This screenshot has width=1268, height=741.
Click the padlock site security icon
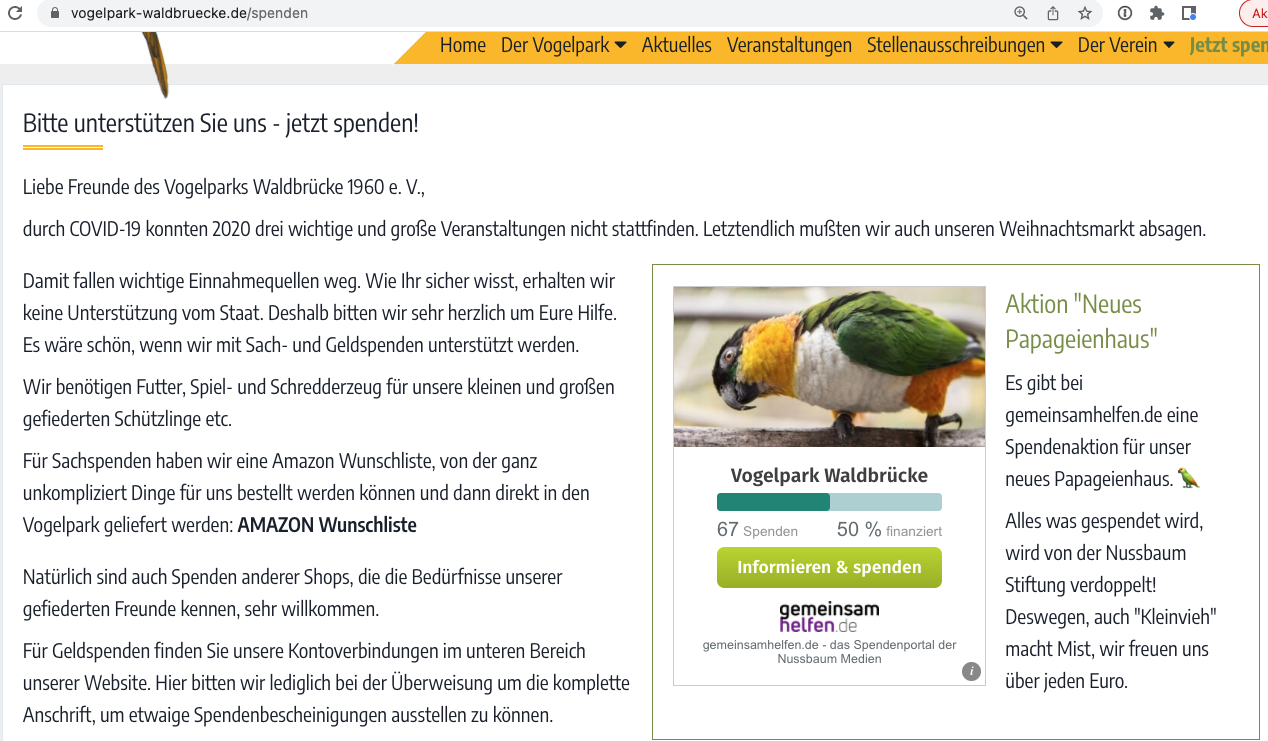[x=54, y=13]
